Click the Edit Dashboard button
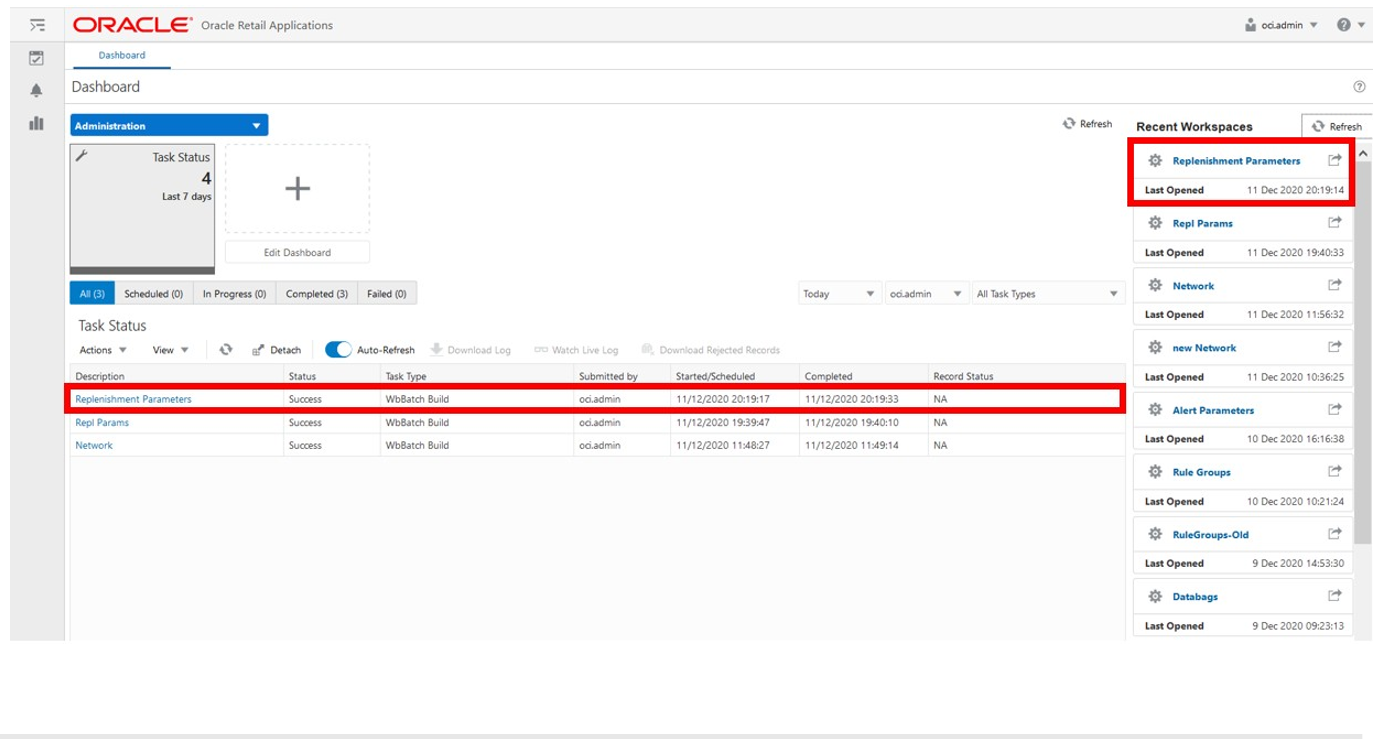This screenshot has height=748, width=1386. click(297, 252)
